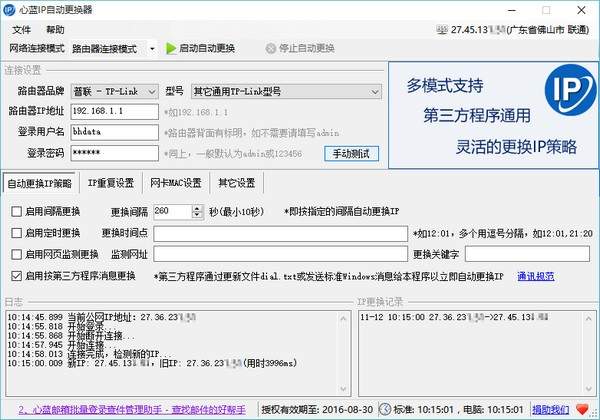Switch to the IP重复设置 tab
600x420 pixels.
coord(110,183)
